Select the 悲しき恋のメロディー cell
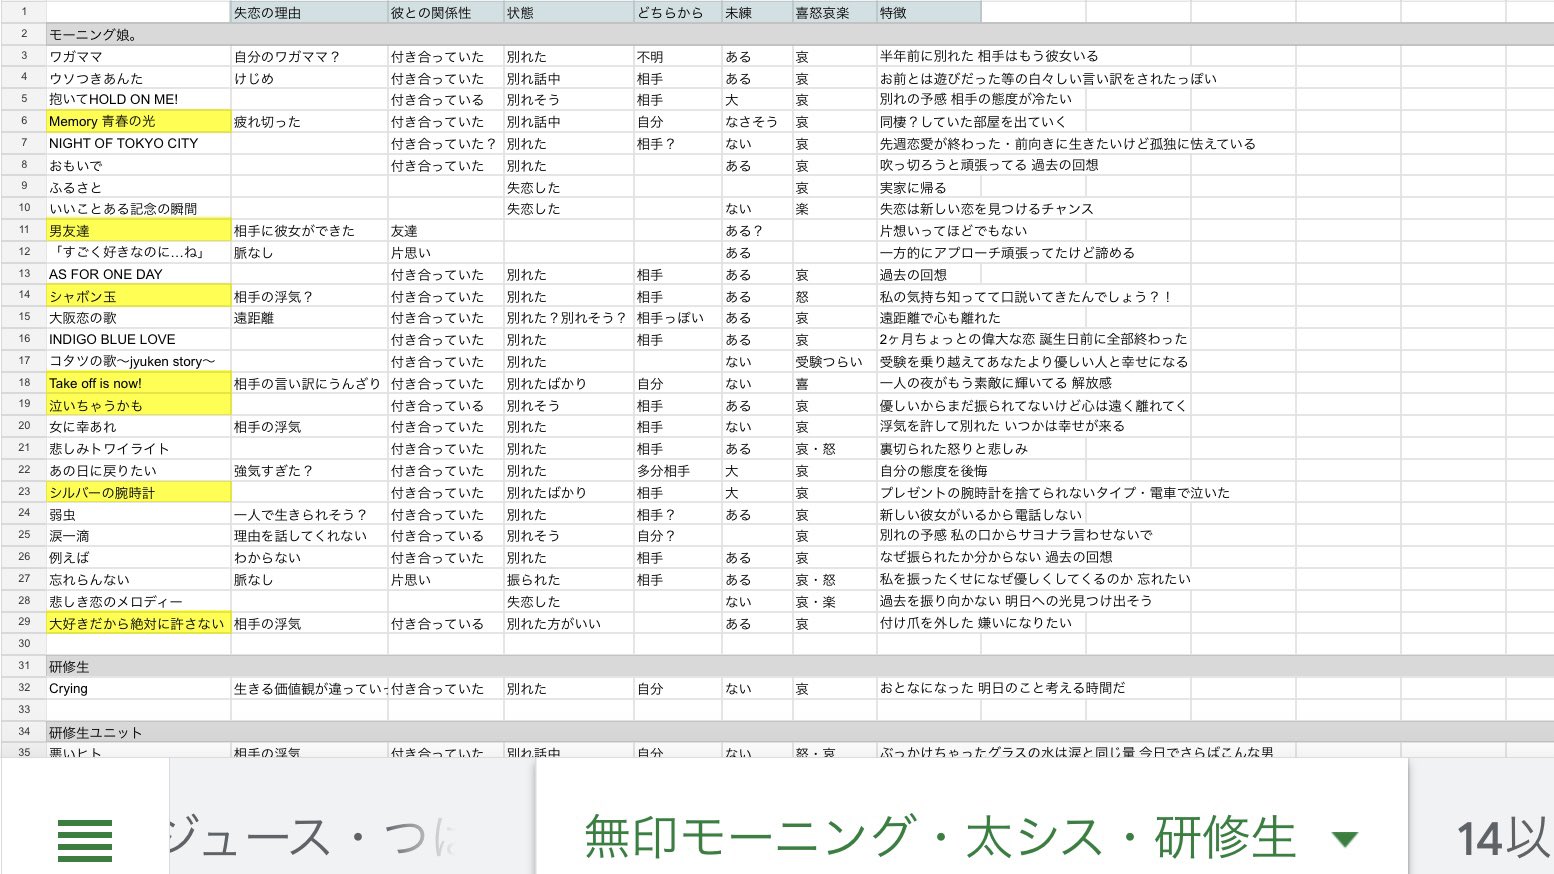Screen dimensions: 1554x874 [x=138, y=601]
